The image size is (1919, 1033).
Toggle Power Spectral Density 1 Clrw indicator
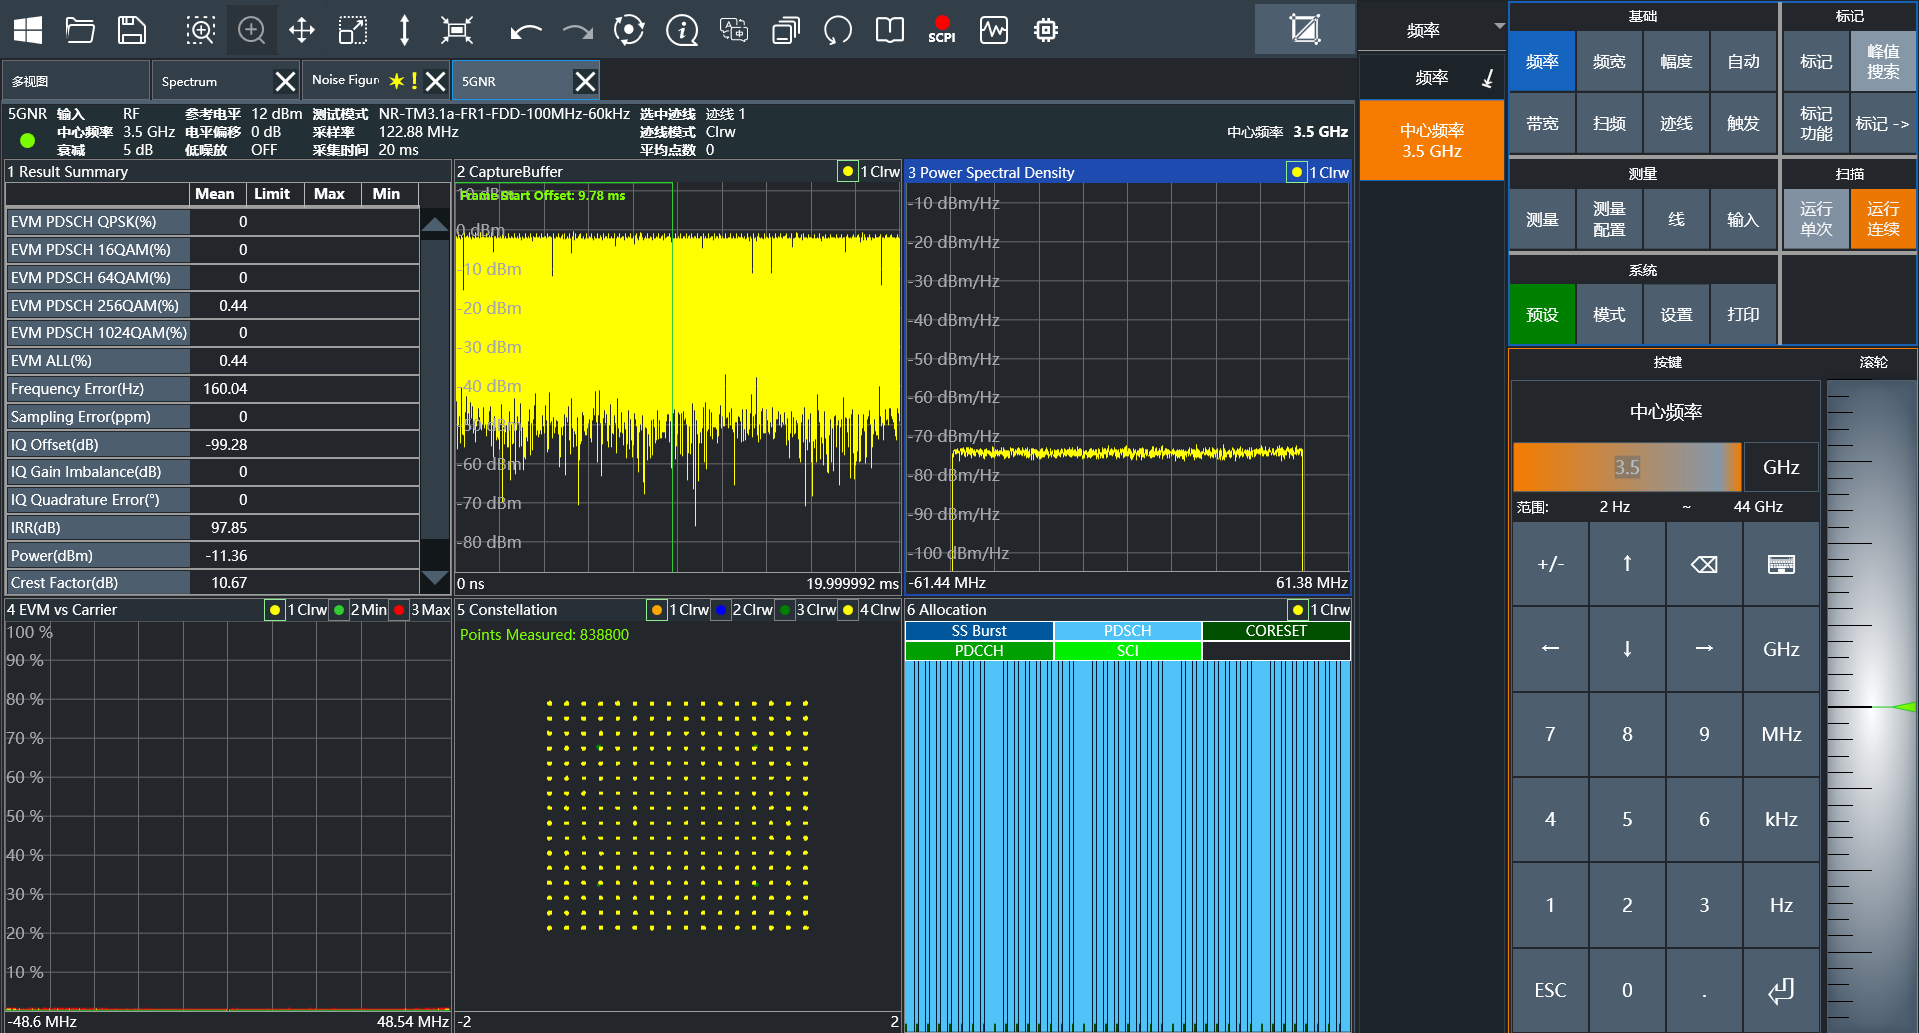[1297, 172]
